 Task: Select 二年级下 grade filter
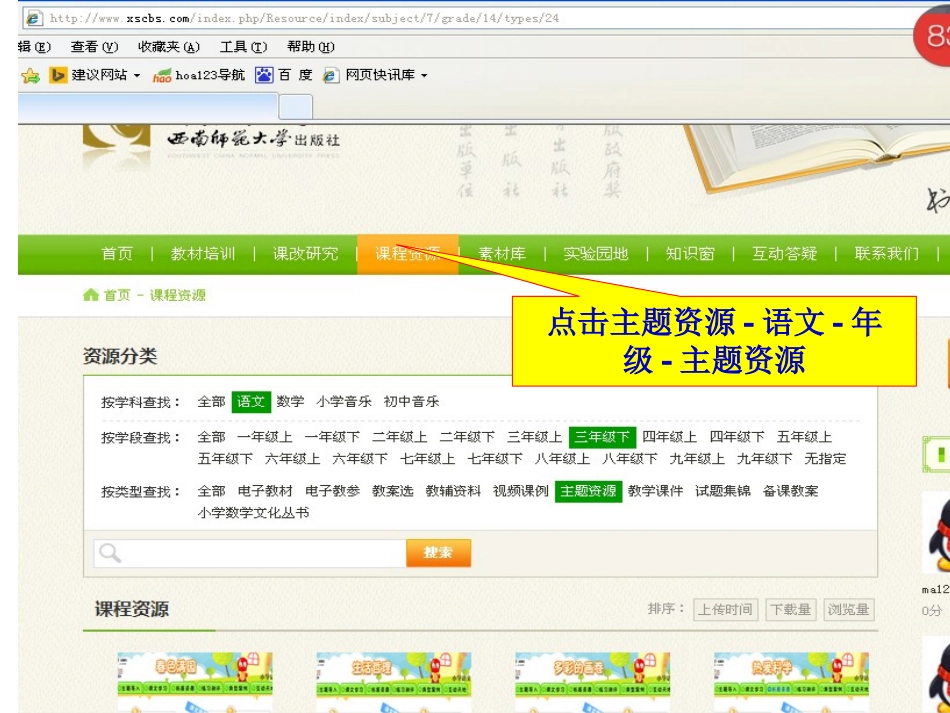click(467, 437)
